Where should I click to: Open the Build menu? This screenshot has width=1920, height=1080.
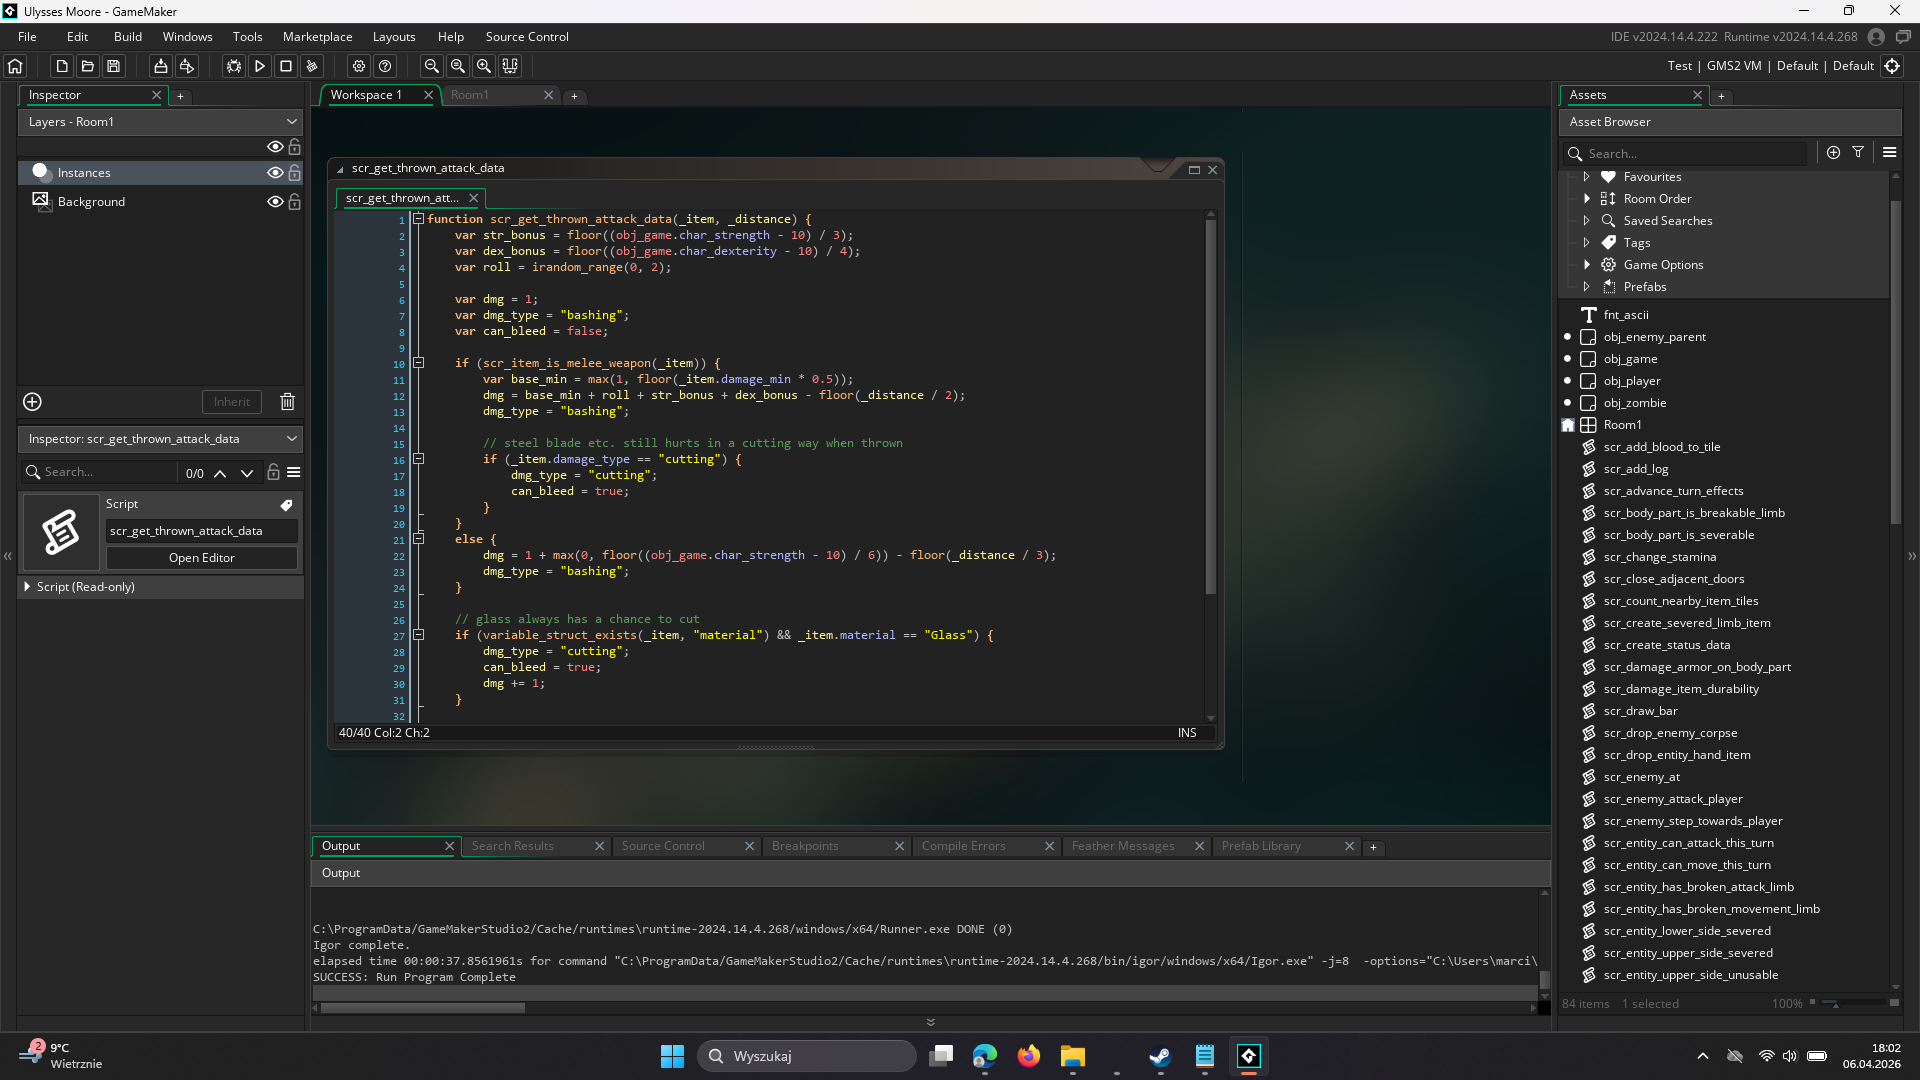[x=128, y=37]
